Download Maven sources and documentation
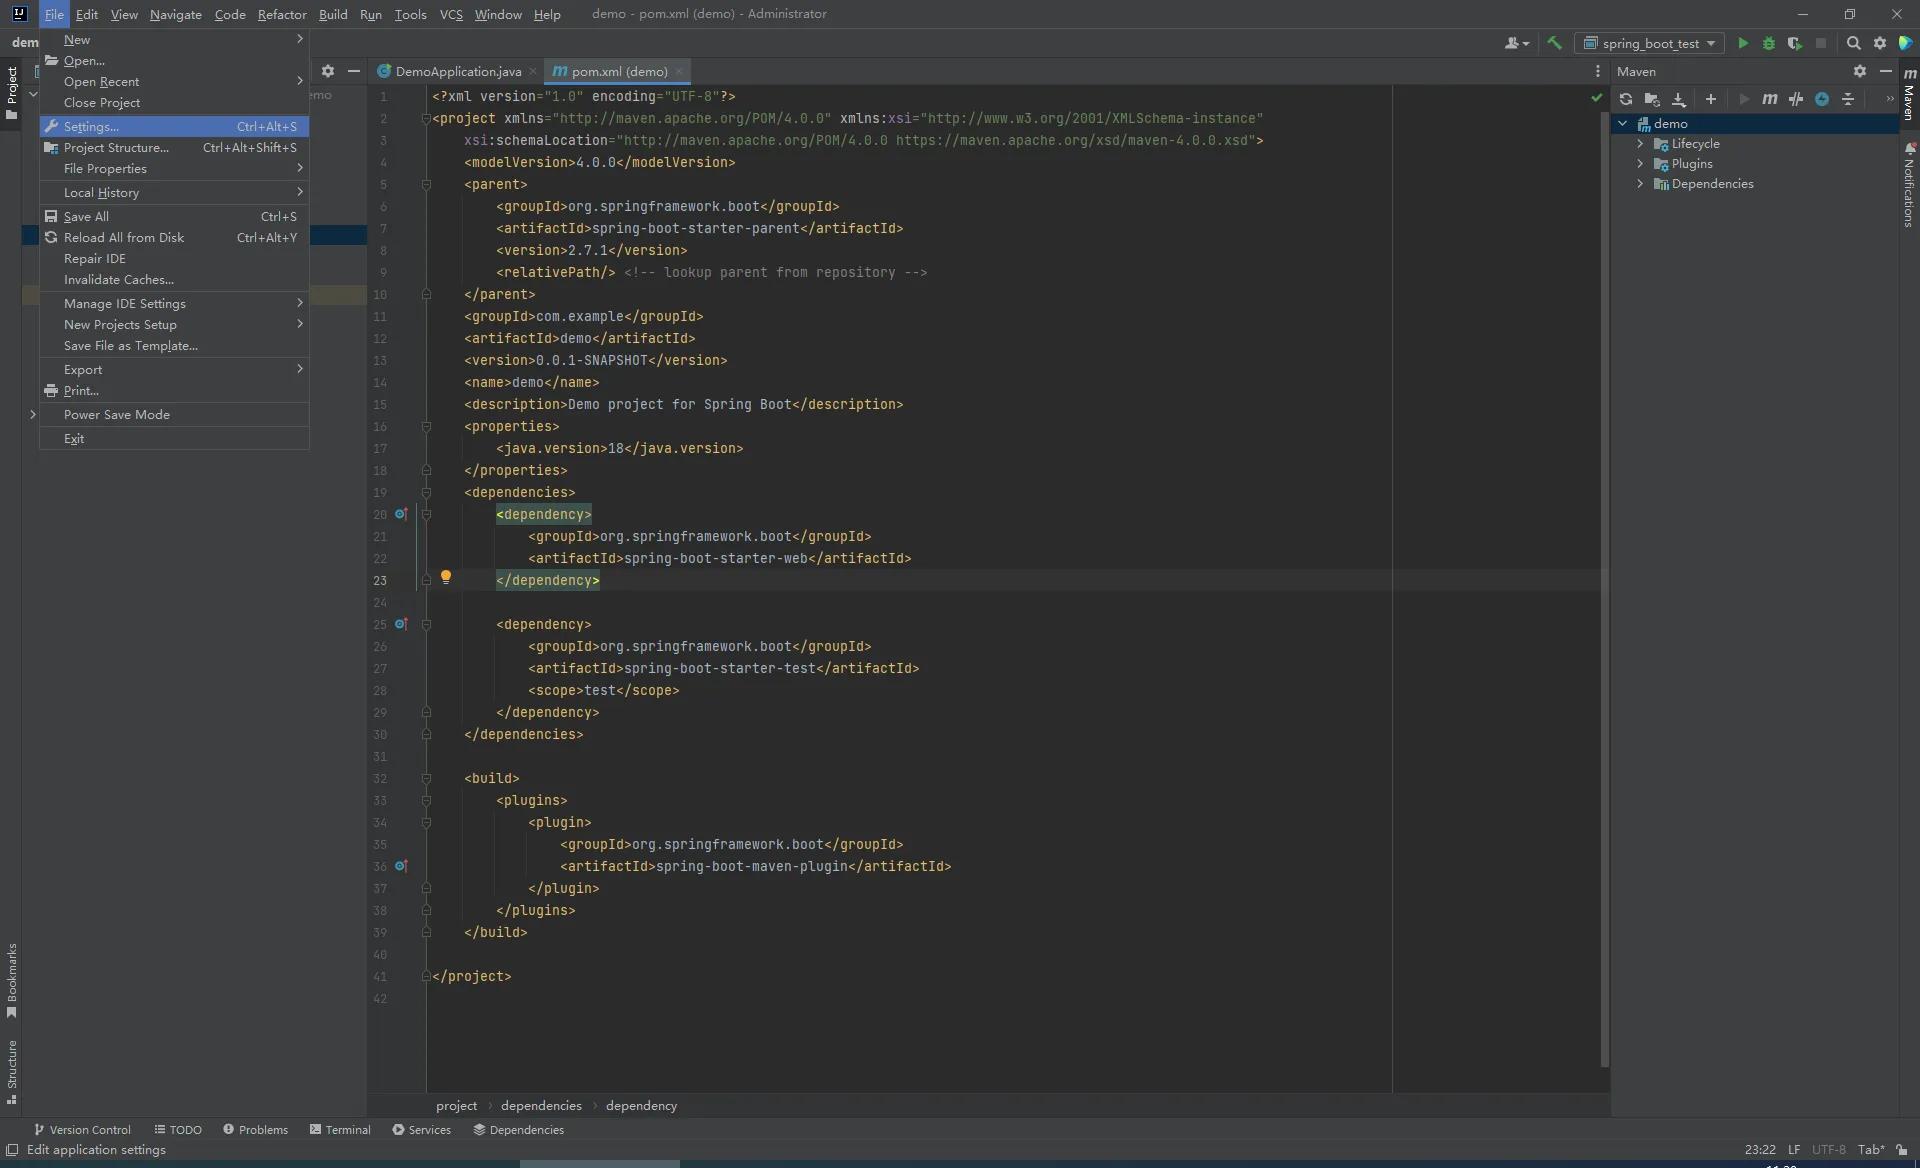Viewport: 1920px width, 1168px height. [x=1679, y=99]
